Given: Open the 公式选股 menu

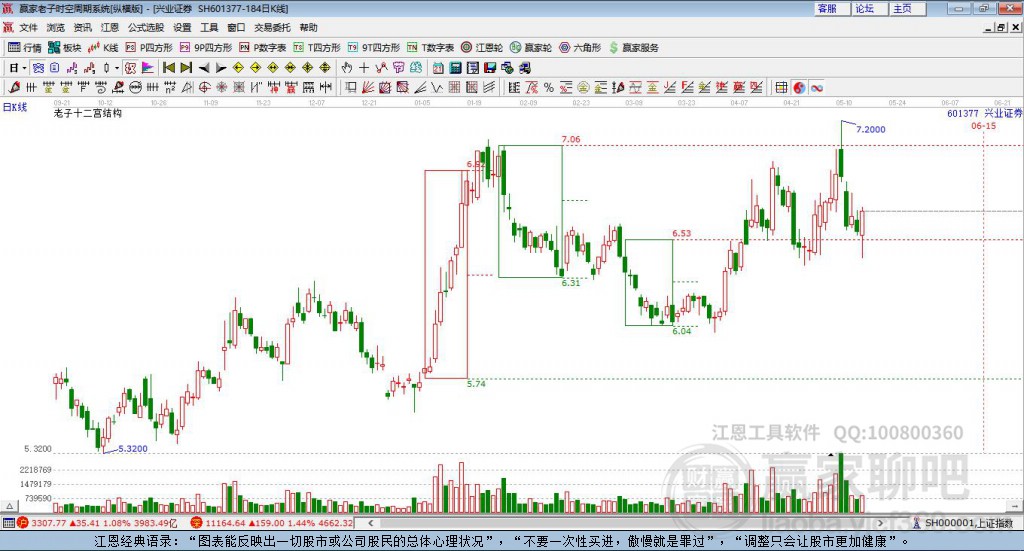Looking at the screenshot, I should tap(146, 27).
